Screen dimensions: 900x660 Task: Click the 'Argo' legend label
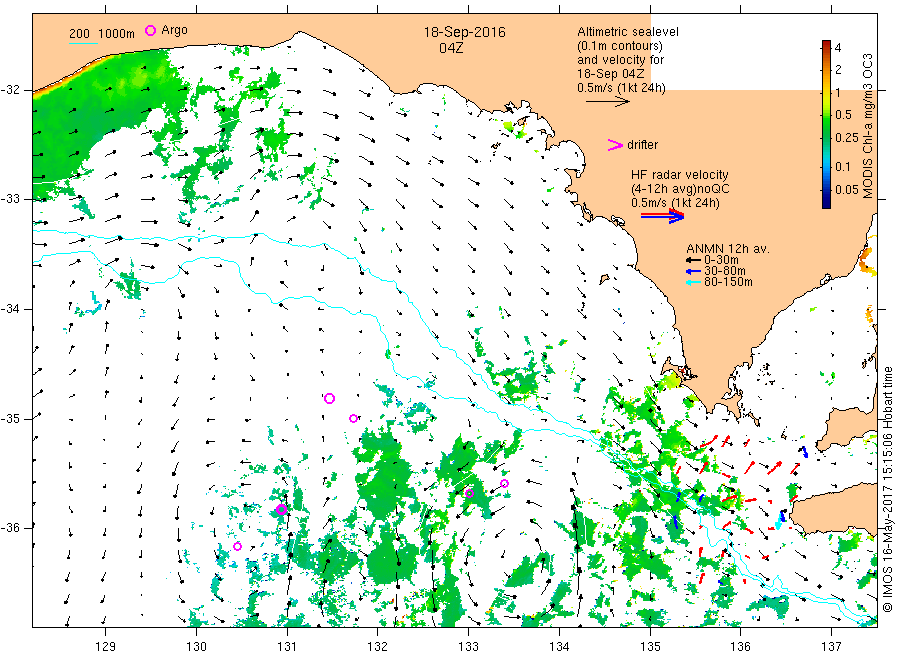click(174, 30)
